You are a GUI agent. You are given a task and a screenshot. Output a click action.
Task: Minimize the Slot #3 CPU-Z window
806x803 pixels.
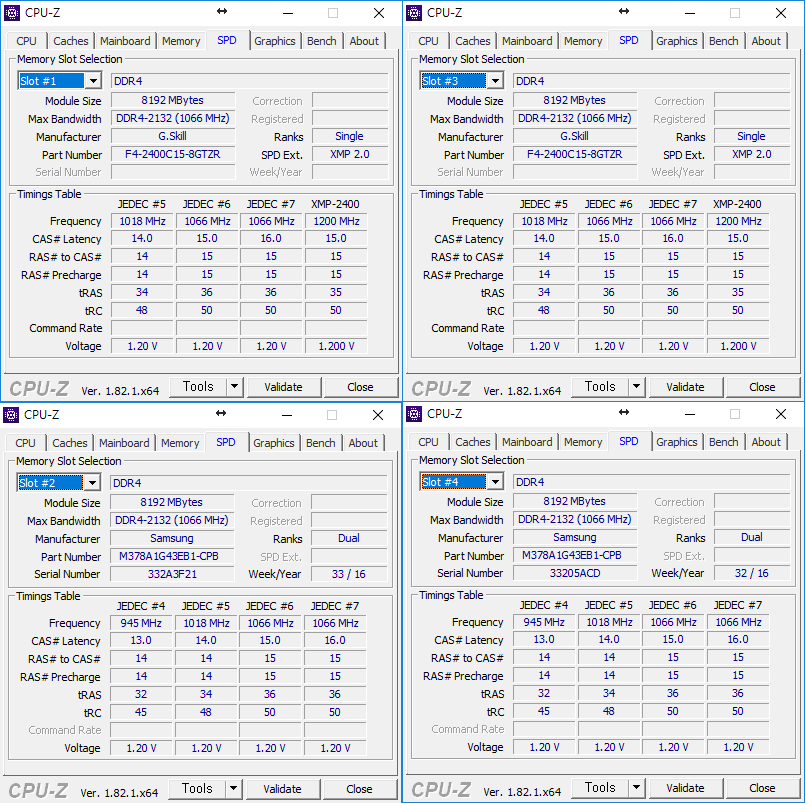690,13
